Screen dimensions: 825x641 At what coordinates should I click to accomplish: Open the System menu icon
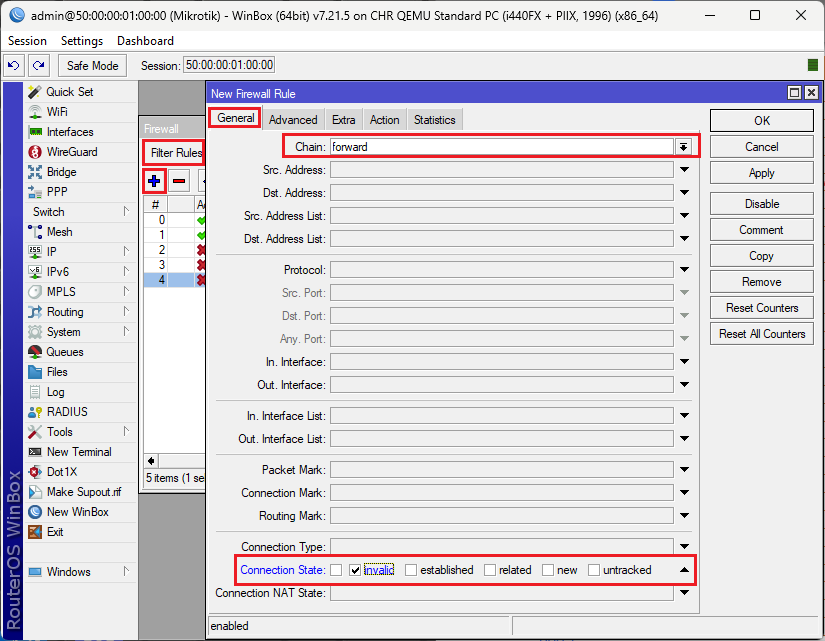tap(35, 332)
